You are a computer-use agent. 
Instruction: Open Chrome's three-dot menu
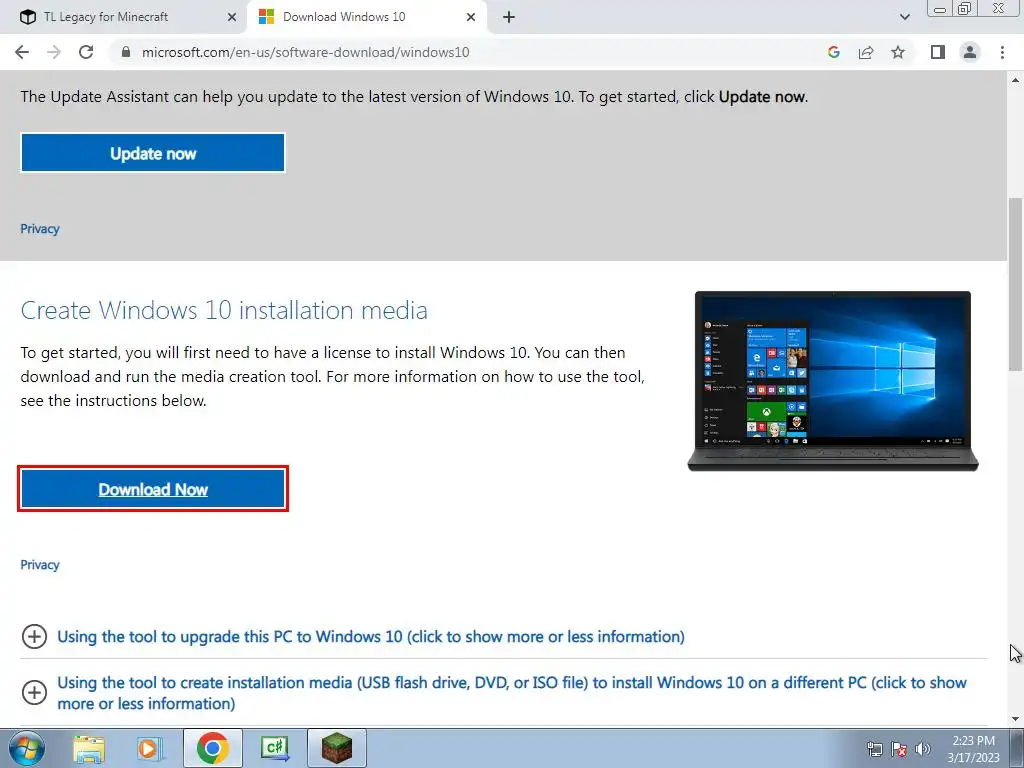click(1002, 52)
